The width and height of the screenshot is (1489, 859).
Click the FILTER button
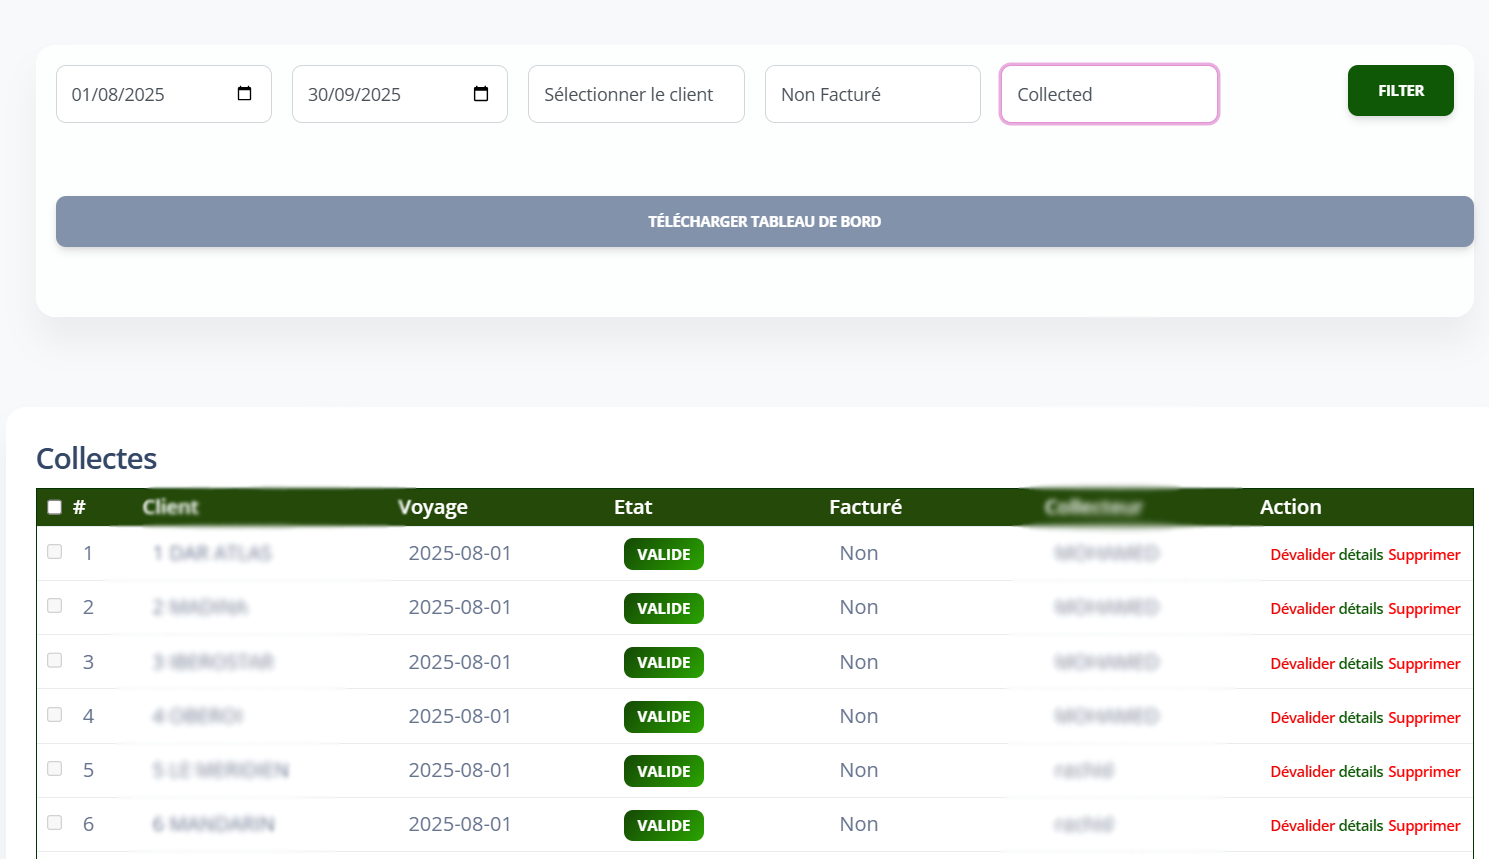[1400, 90]
